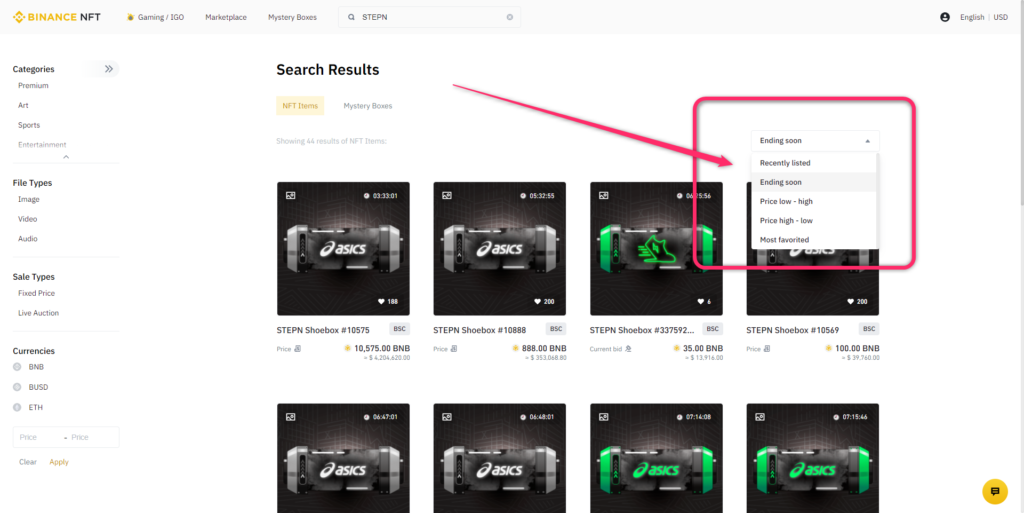
Task: Choose Price high - low sort option
Action: (814, 221)
